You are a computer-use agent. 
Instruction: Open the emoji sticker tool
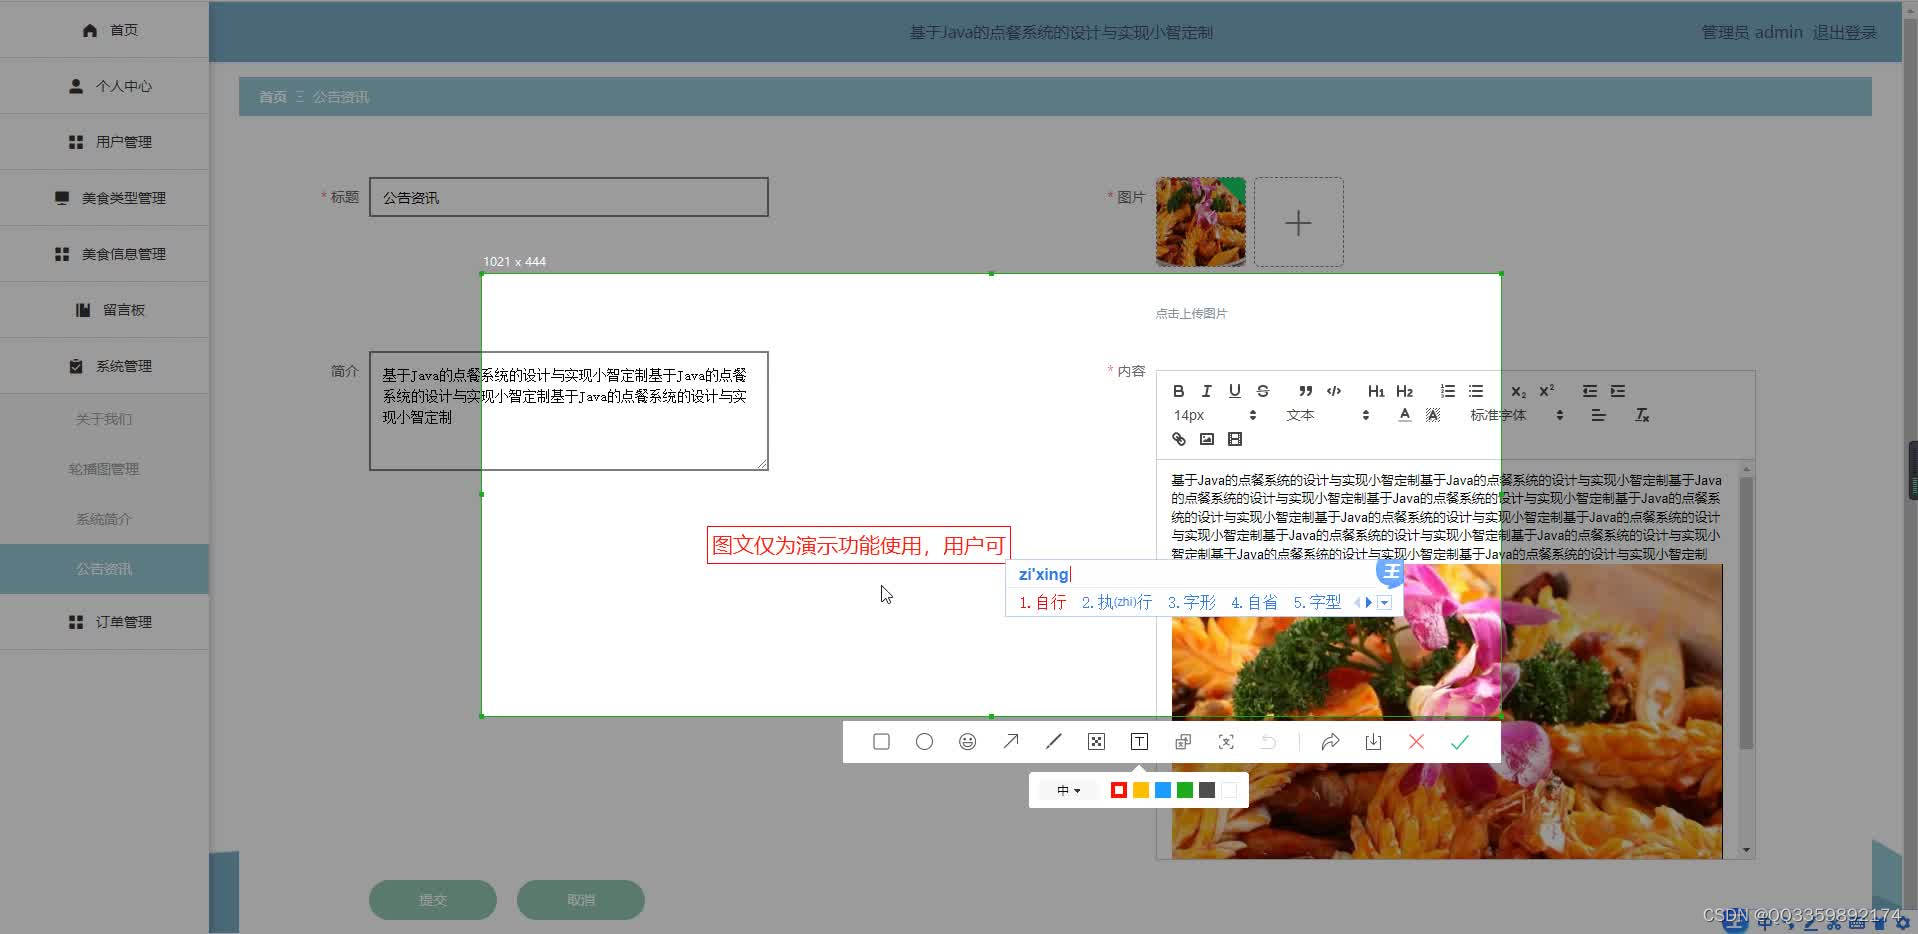pos(967,742)
